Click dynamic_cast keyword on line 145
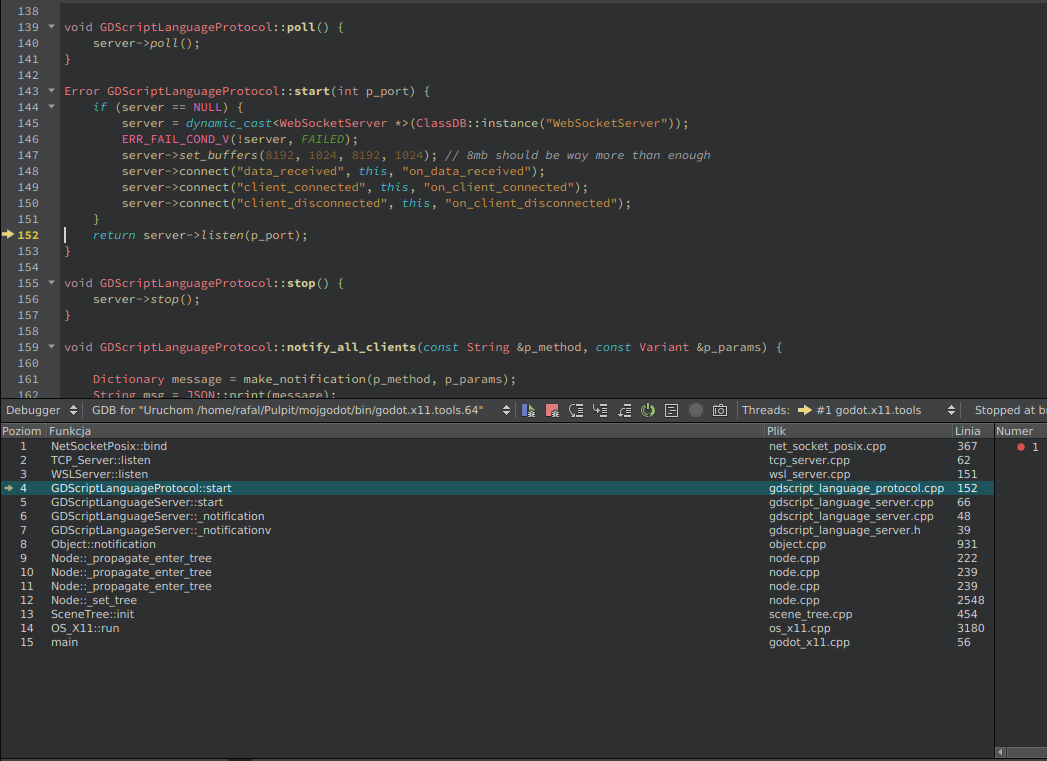This screenshot has width=1047, height=761. 229,123
